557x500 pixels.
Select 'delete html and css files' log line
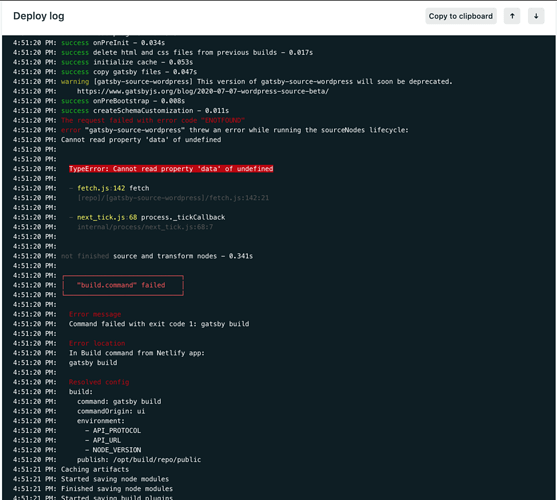click(x=163, y=53)
